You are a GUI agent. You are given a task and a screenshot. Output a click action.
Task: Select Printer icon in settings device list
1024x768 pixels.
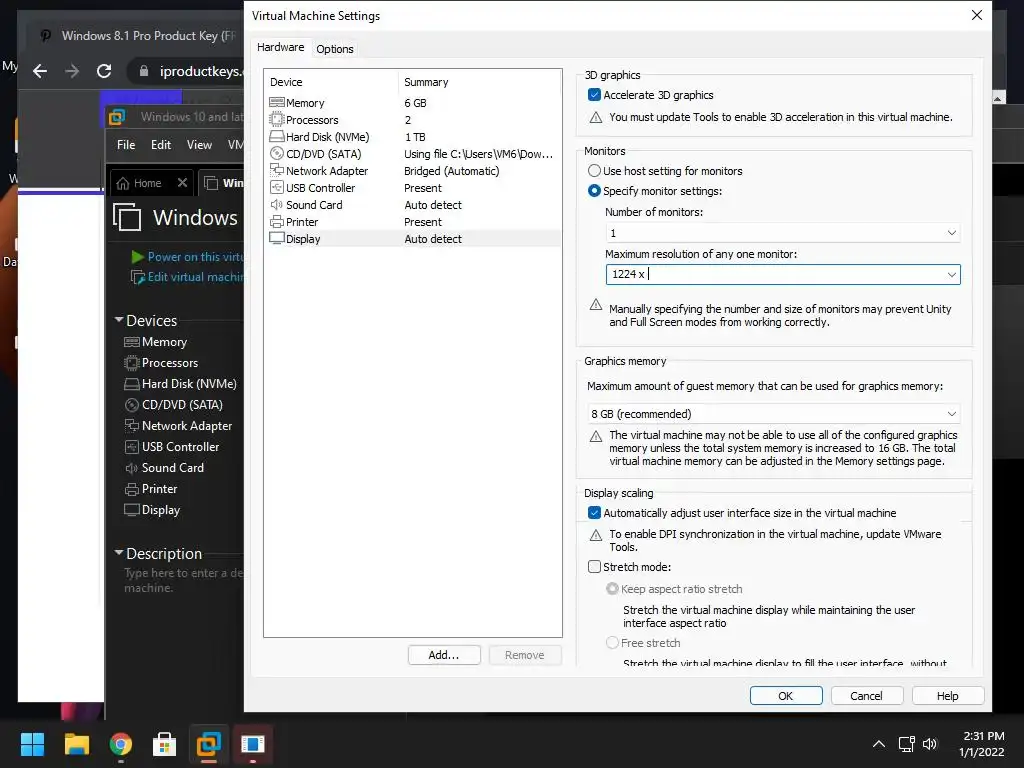tap(277, 221)
